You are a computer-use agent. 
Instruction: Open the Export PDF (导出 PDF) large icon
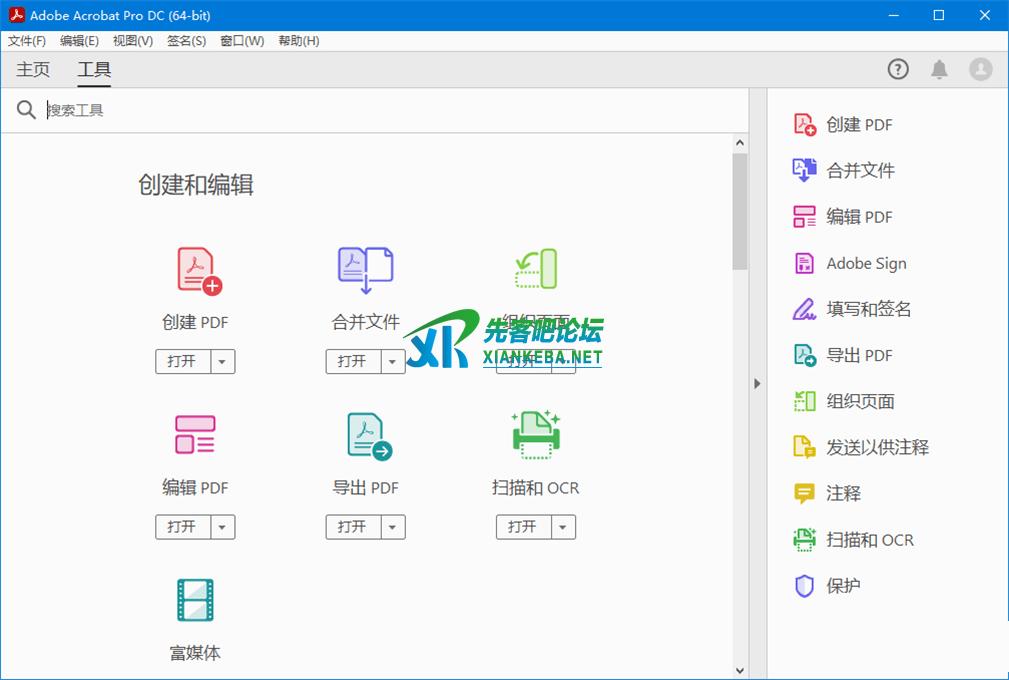point(368,436)
